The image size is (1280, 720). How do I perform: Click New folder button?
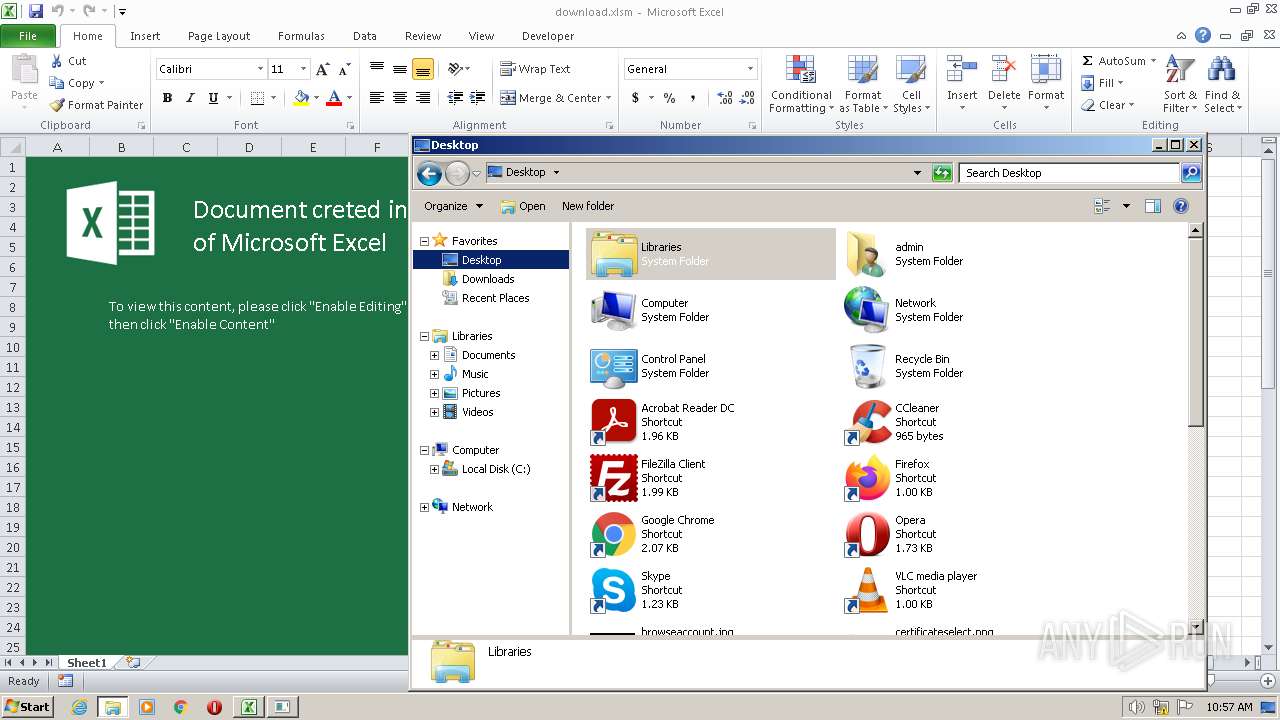[x=588, y=206]
